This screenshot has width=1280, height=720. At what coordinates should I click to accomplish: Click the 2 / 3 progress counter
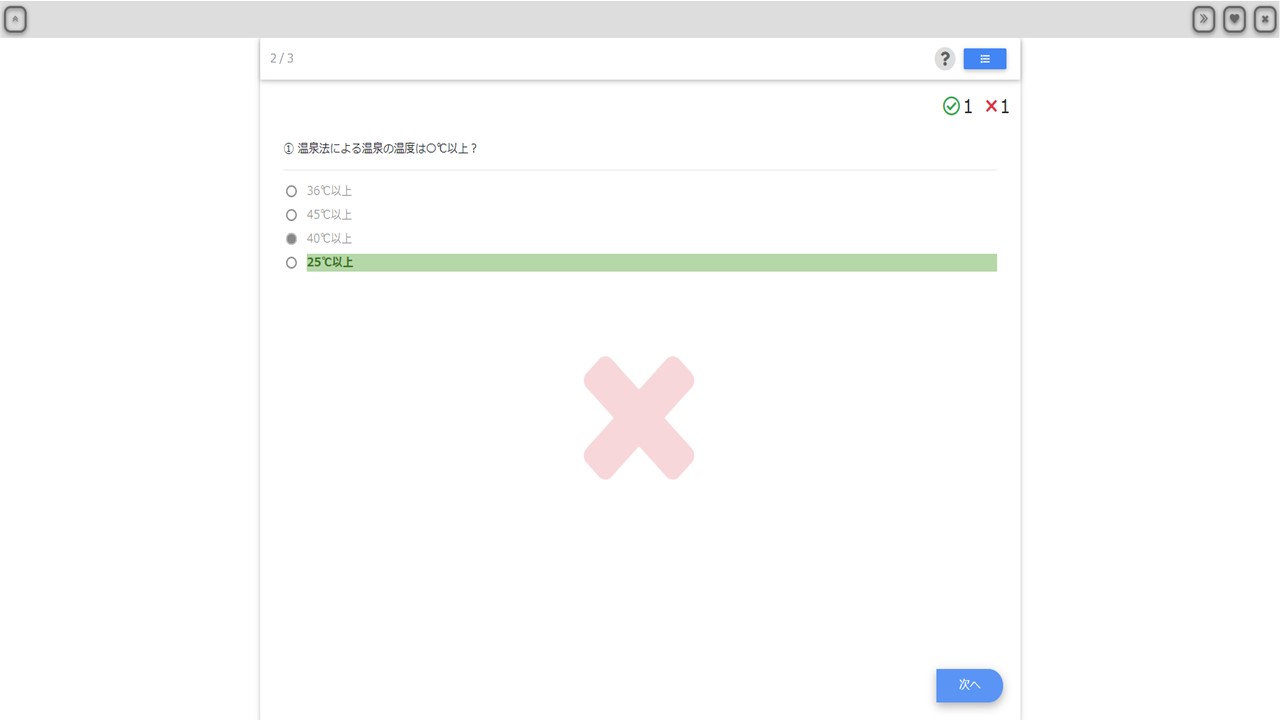click(282, 58)
